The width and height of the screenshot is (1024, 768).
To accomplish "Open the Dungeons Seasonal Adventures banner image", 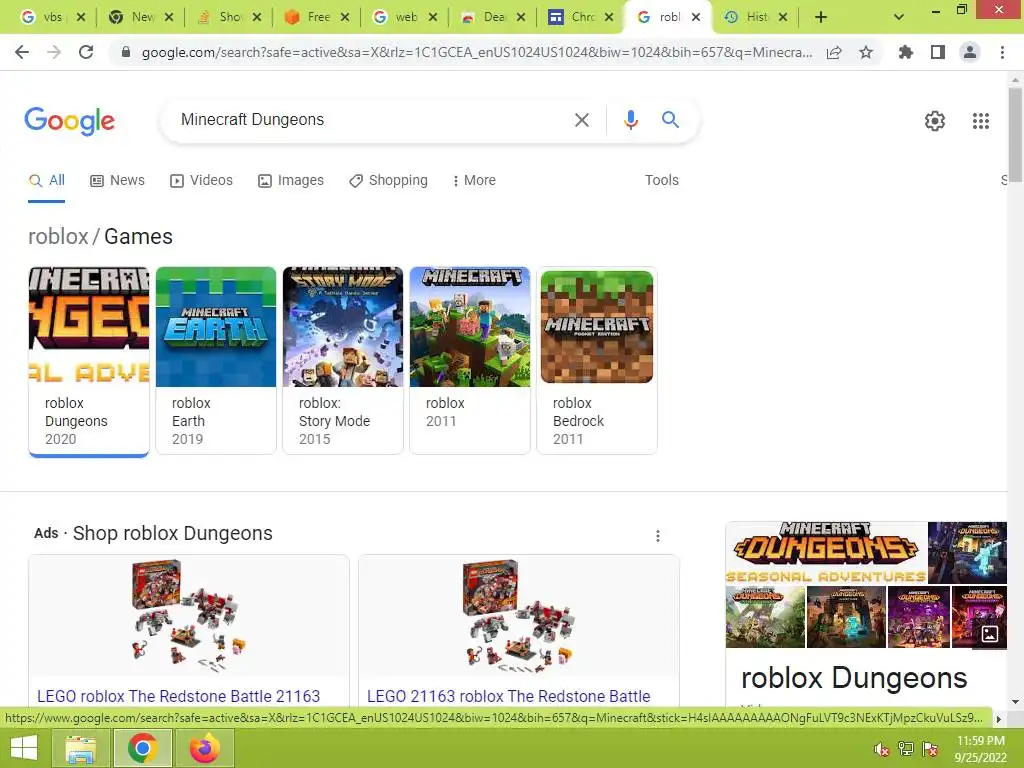I will point(826,552).
